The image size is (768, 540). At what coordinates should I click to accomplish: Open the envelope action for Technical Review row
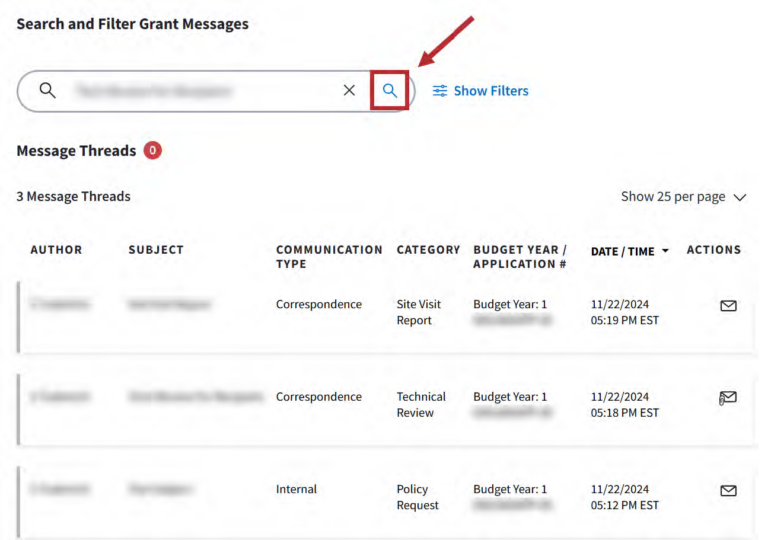coord(728,398)
